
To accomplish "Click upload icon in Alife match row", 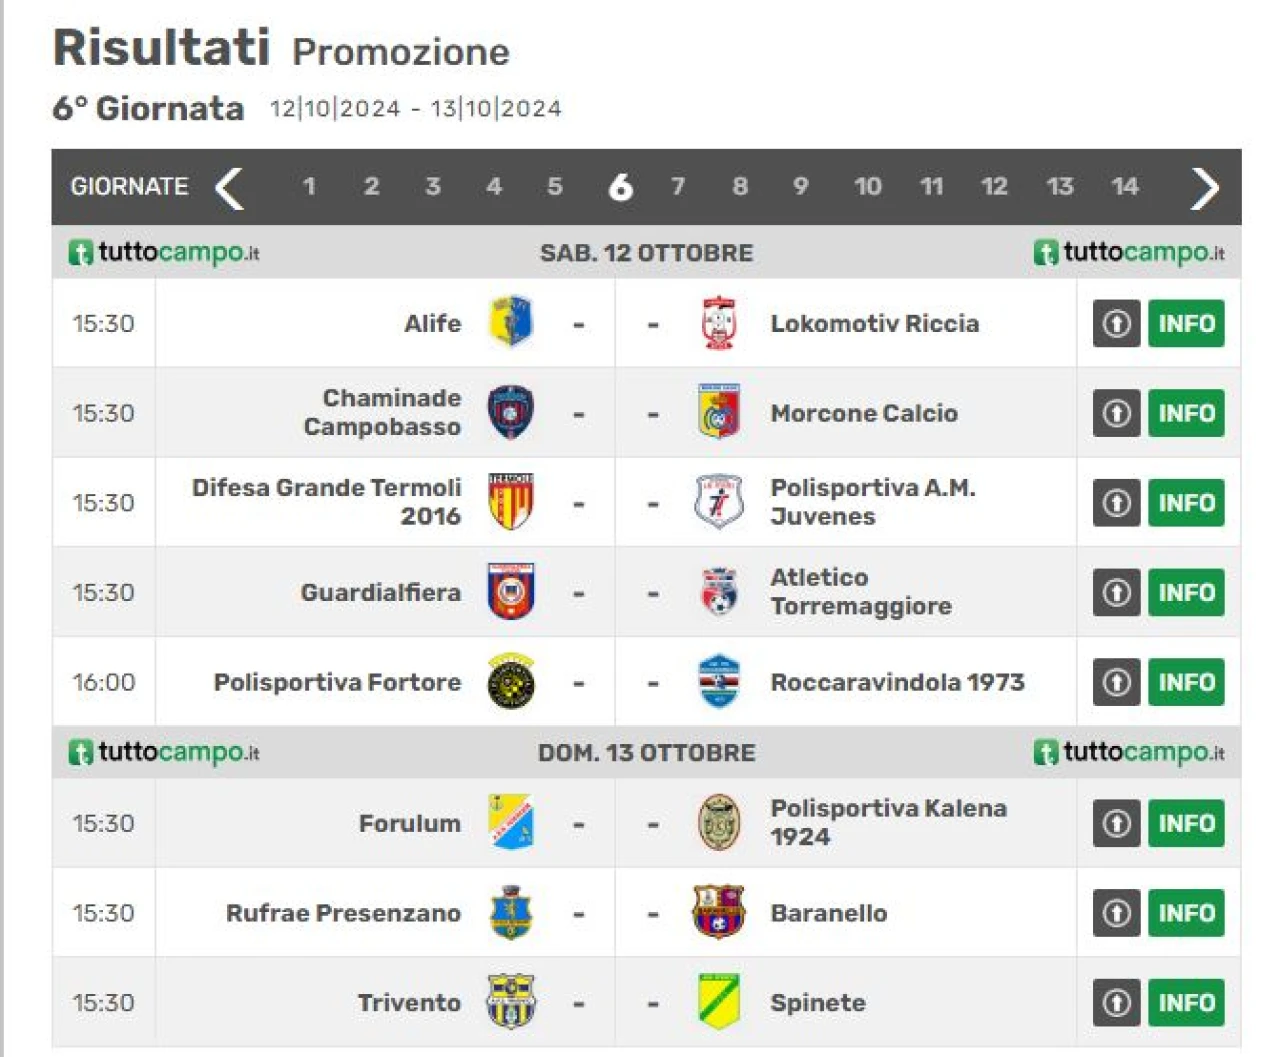I will [x=1116, y=323].
